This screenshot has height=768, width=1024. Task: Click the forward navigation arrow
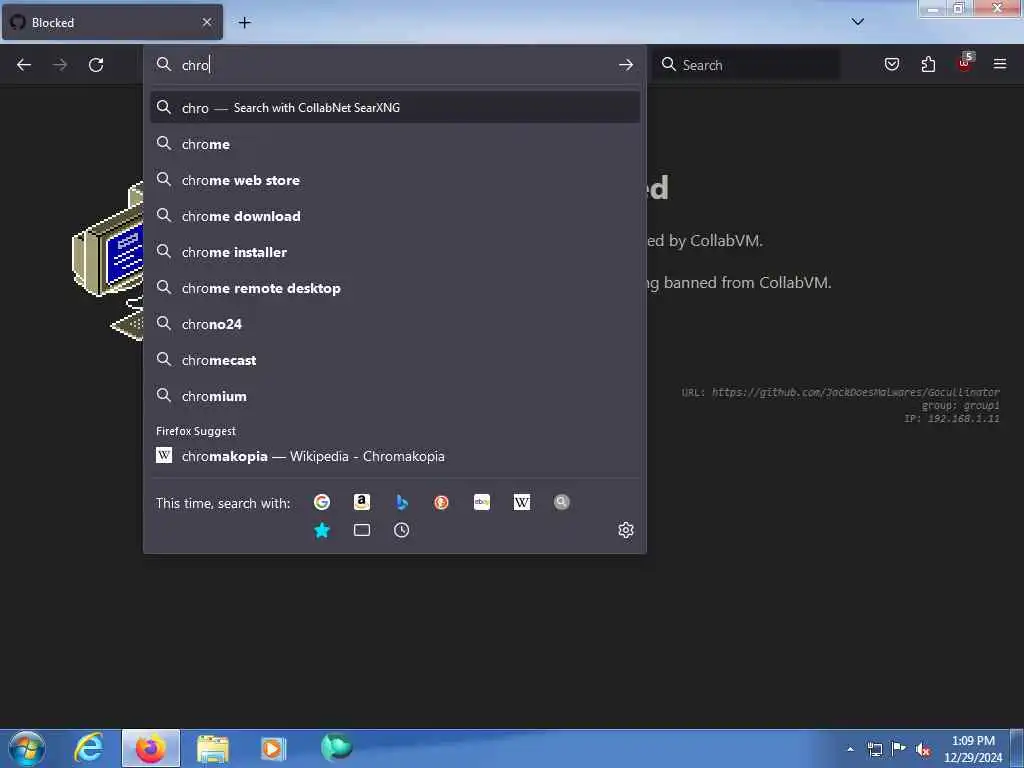(x=60, y=65)
